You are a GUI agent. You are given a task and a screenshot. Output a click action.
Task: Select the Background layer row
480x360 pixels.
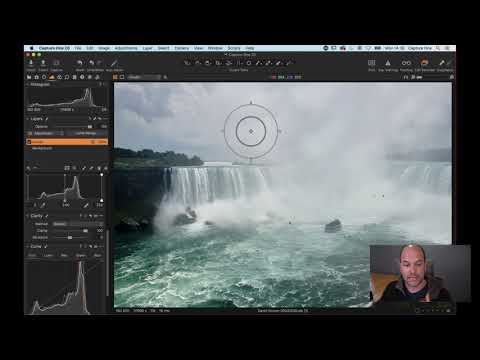click(x=67, y=148)
